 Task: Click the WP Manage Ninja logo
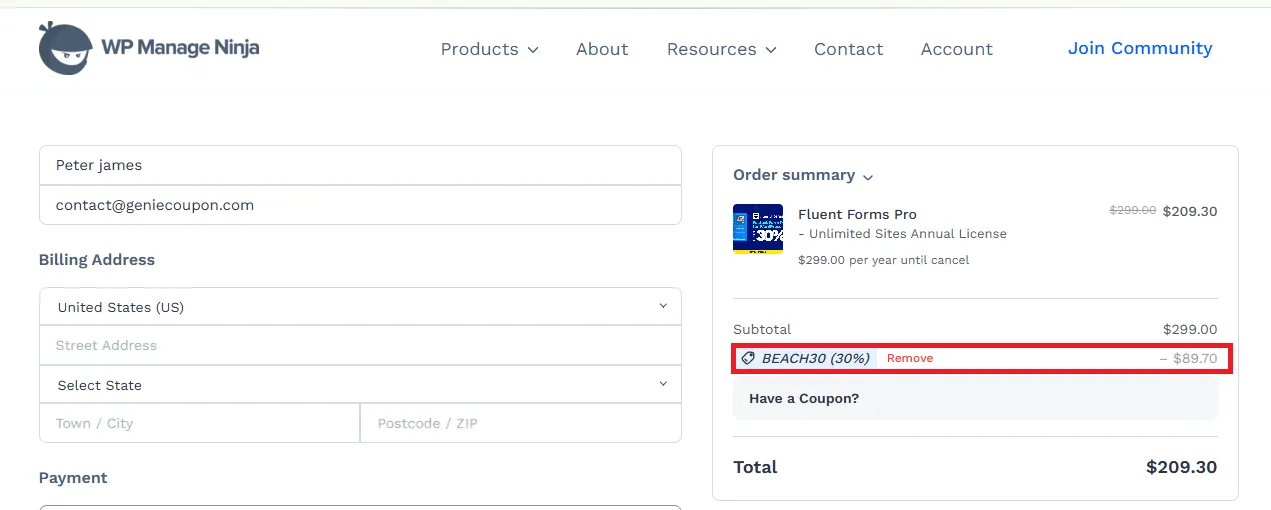pyautogui.click(x=149, y=48)
